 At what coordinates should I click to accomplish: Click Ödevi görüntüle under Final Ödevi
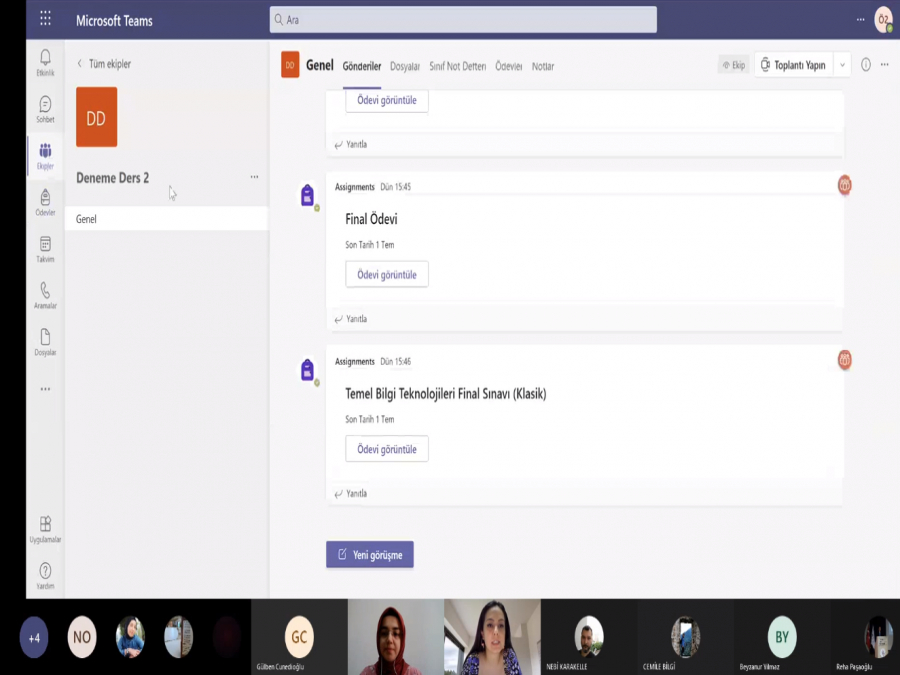click(x=387, y=274)
